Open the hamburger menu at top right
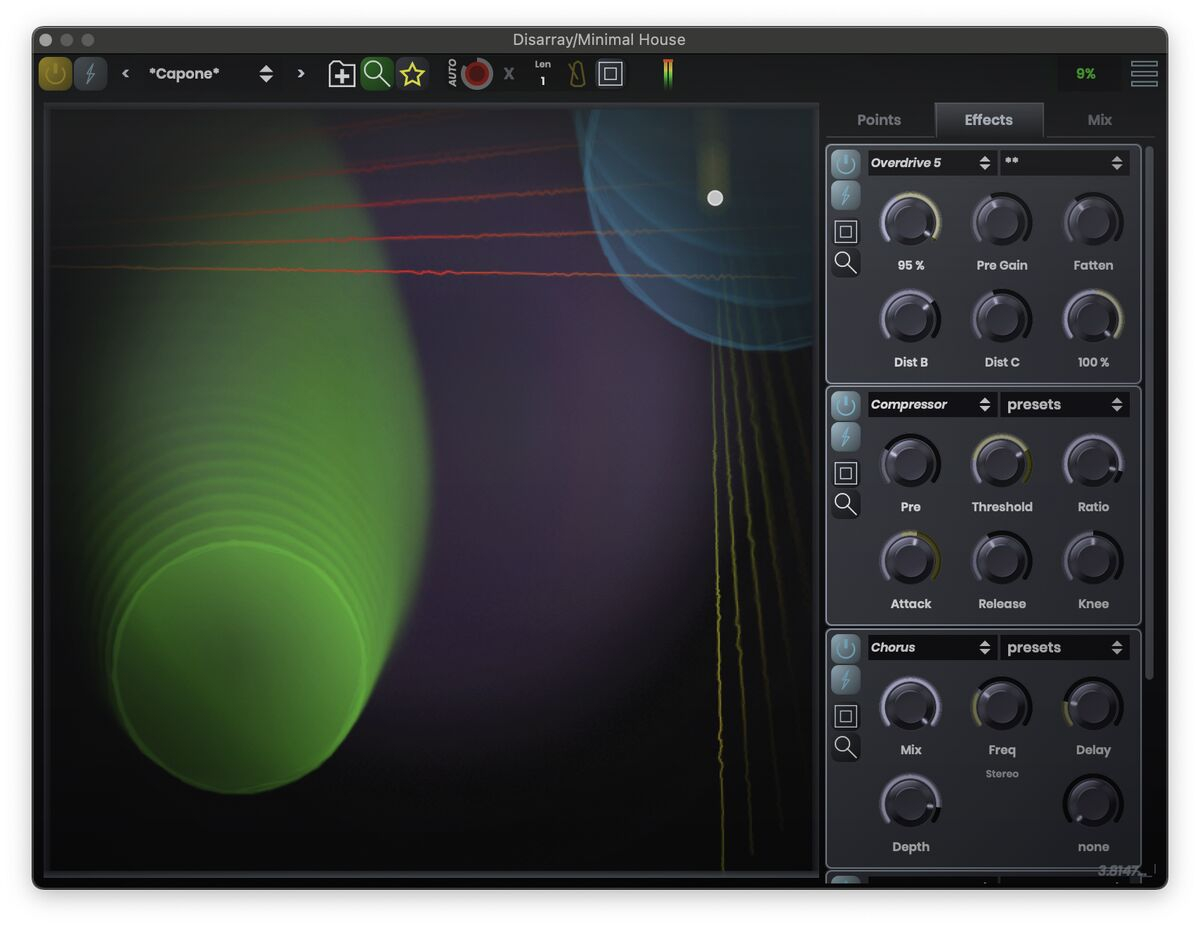This screenshot has width=1200, height=927. (x=1144, y=74)
